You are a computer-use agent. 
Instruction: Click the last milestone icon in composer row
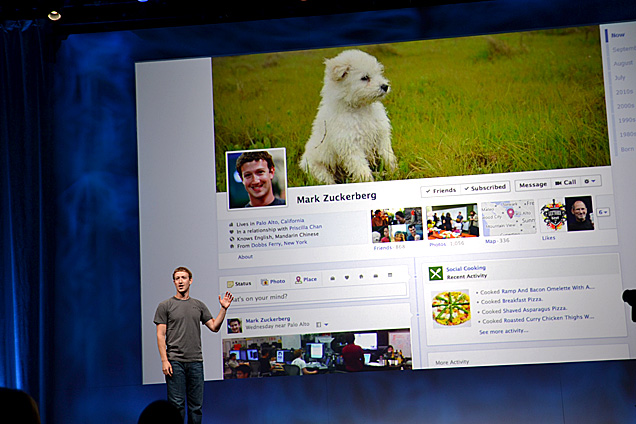390,275
